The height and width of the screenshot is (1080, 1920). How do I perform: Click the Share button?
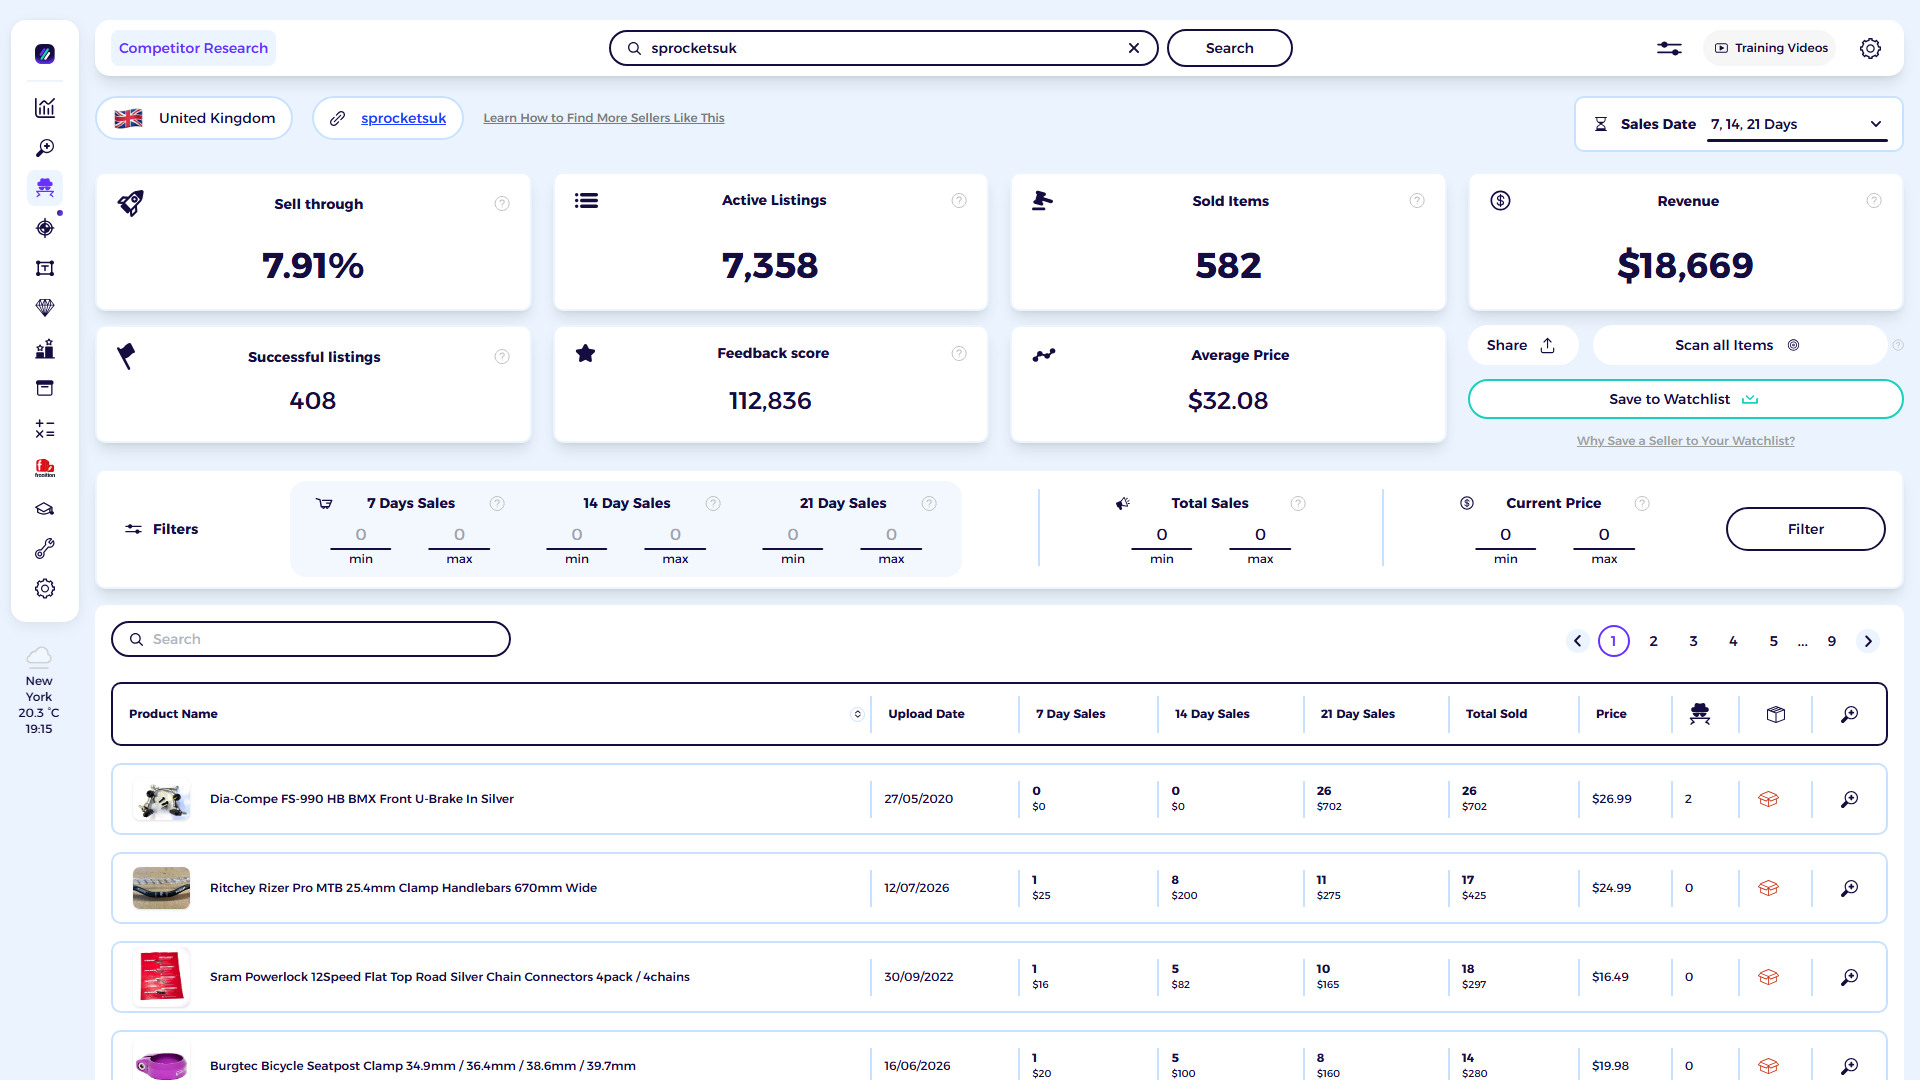click(x=1522, y=345)
